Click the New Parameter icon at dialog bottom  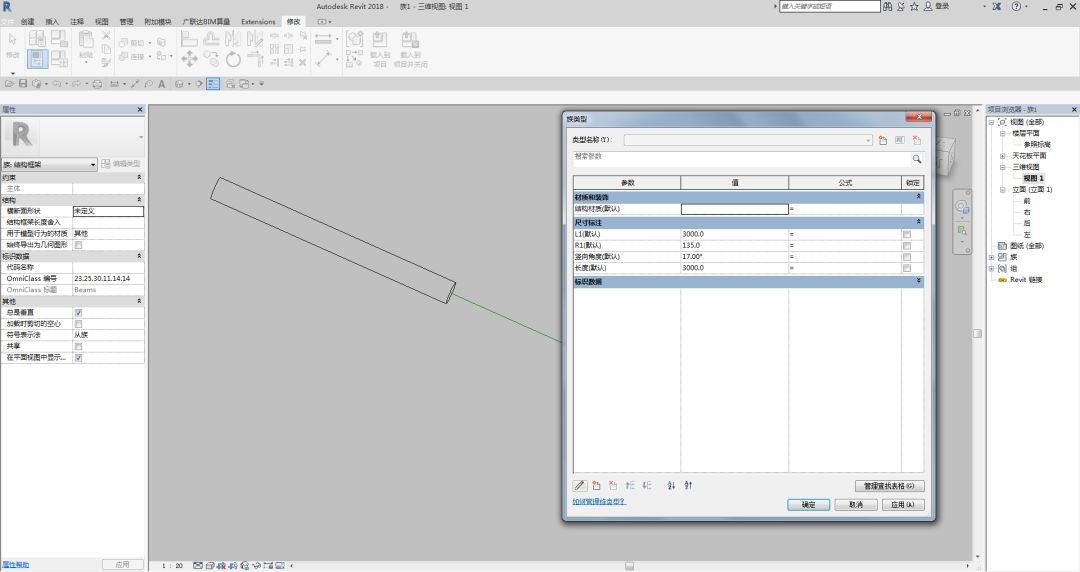tap(596, 485)
